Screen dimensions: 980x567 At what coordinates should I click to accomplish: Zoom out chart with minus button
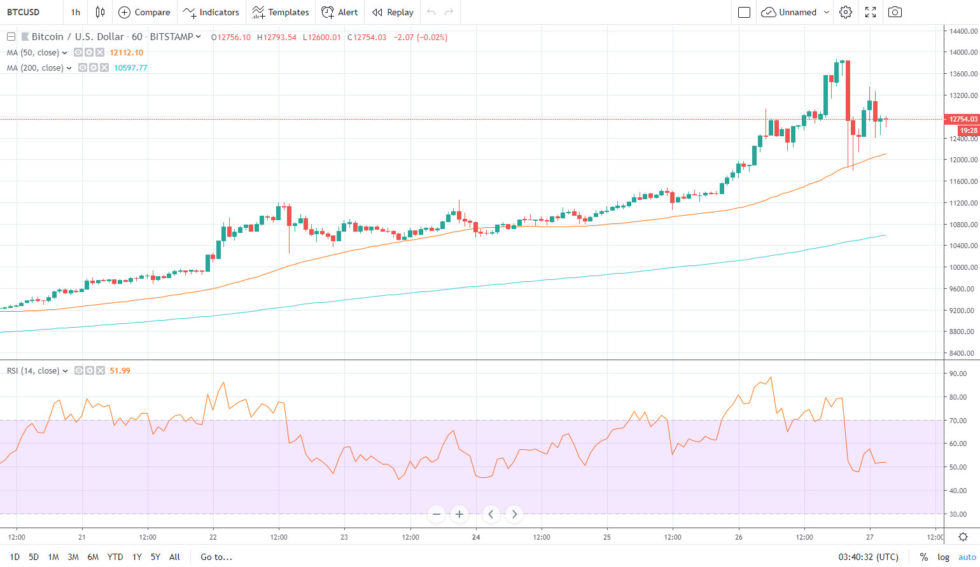436,514
